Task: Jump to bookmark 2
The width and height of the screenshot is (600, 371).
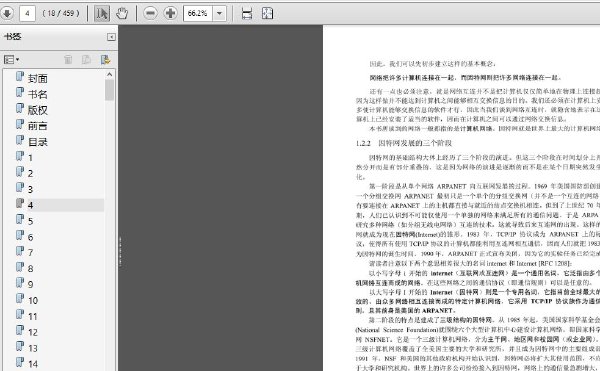Action: 30,174
